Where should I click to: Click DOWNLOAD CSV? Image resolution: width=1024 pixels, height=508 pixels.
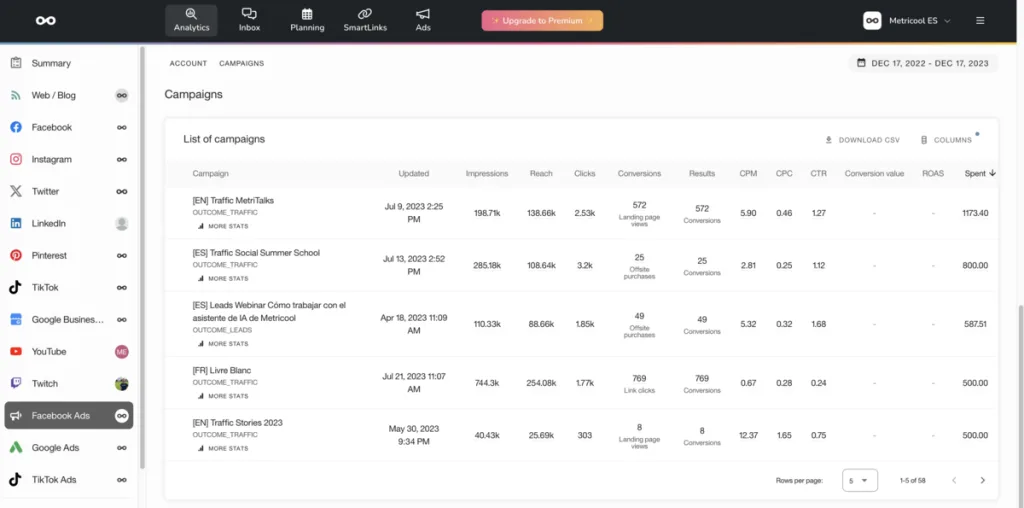863,140
